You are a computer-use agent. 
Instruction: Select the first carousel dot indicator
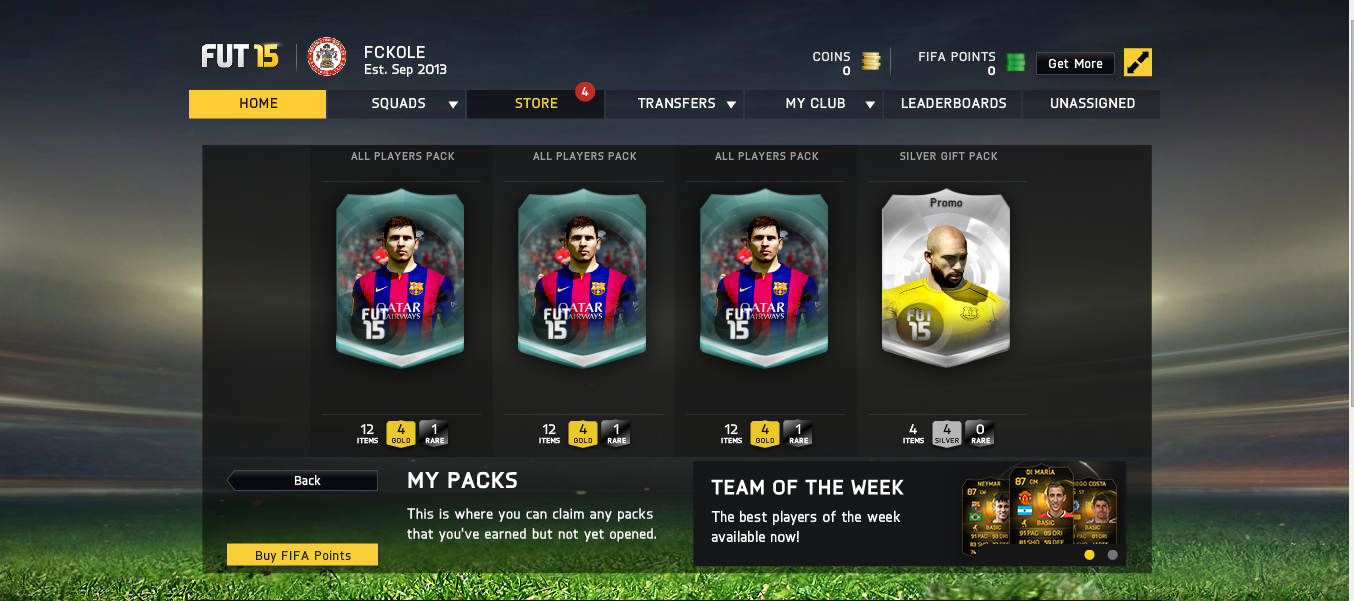(x=1089, y=554)
